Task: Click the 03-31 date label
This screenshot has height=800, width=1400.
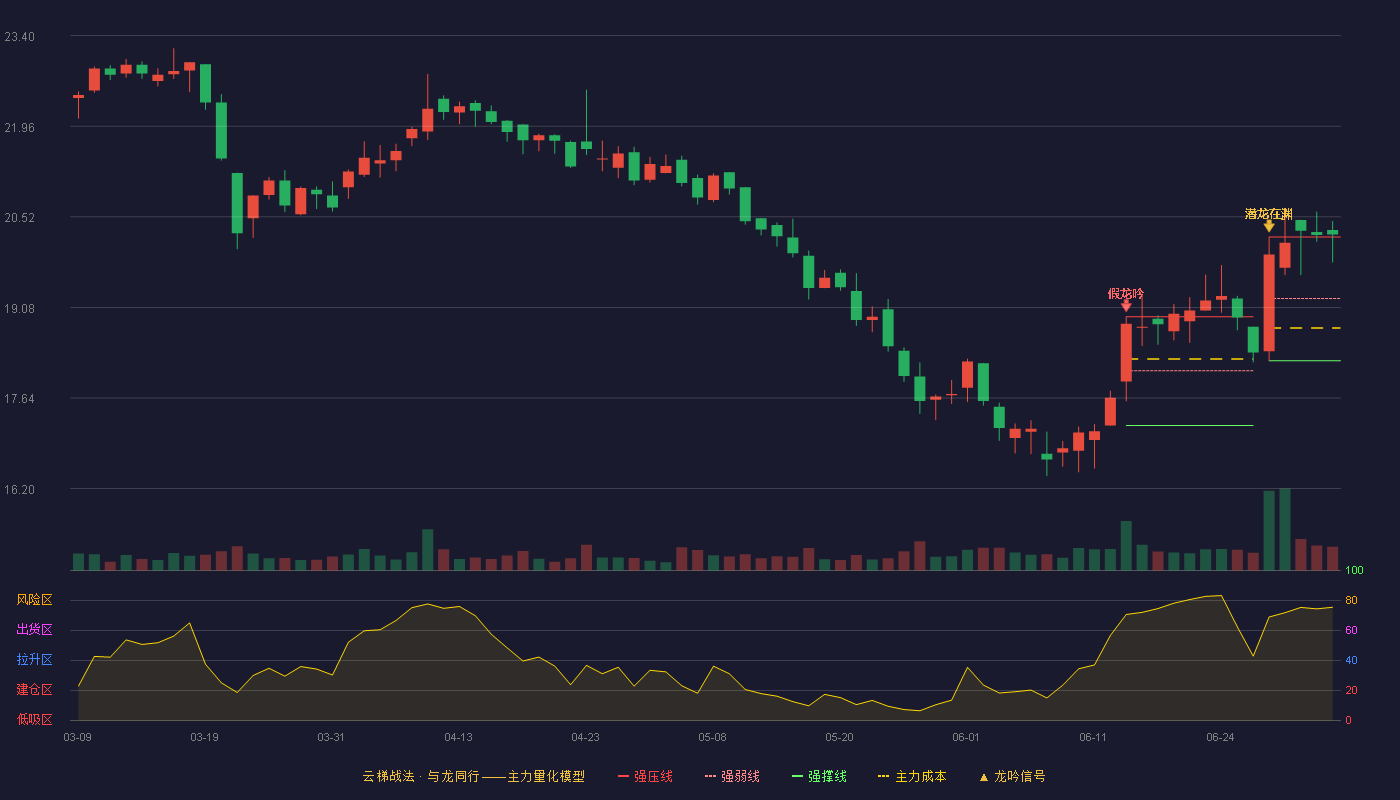Action: [331, 737]
